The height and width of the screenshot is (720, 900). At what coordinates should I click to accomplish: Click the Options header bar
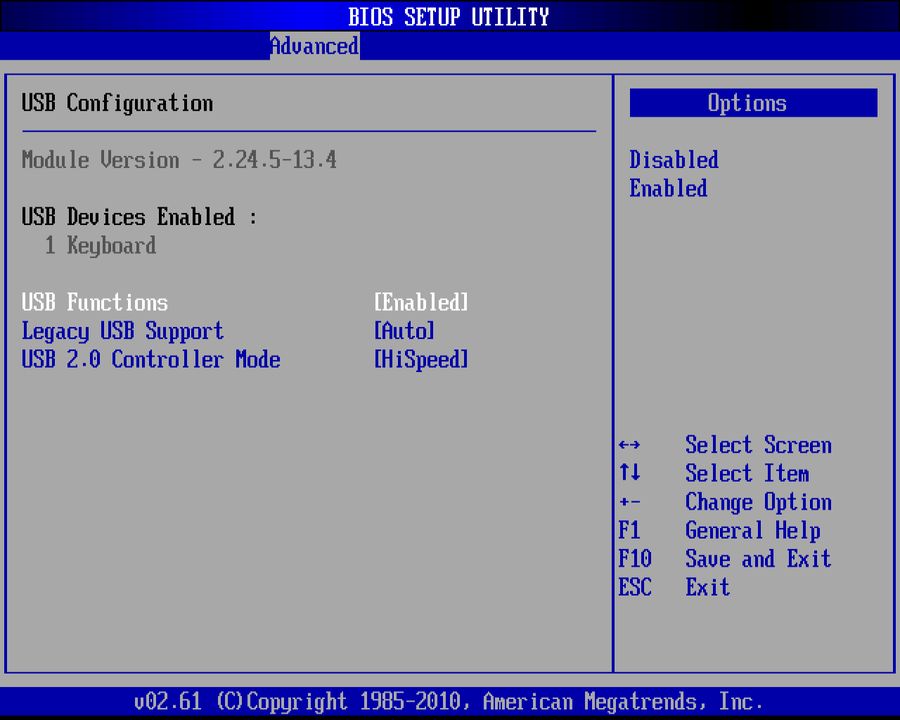coord(752,102)
